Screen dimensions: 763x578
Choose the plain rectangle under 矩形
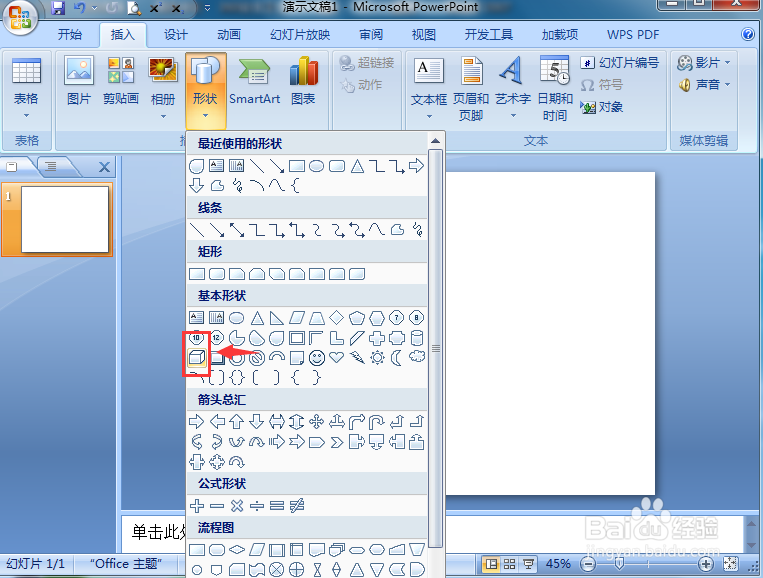pyautogui.click(x=197, y=274)
